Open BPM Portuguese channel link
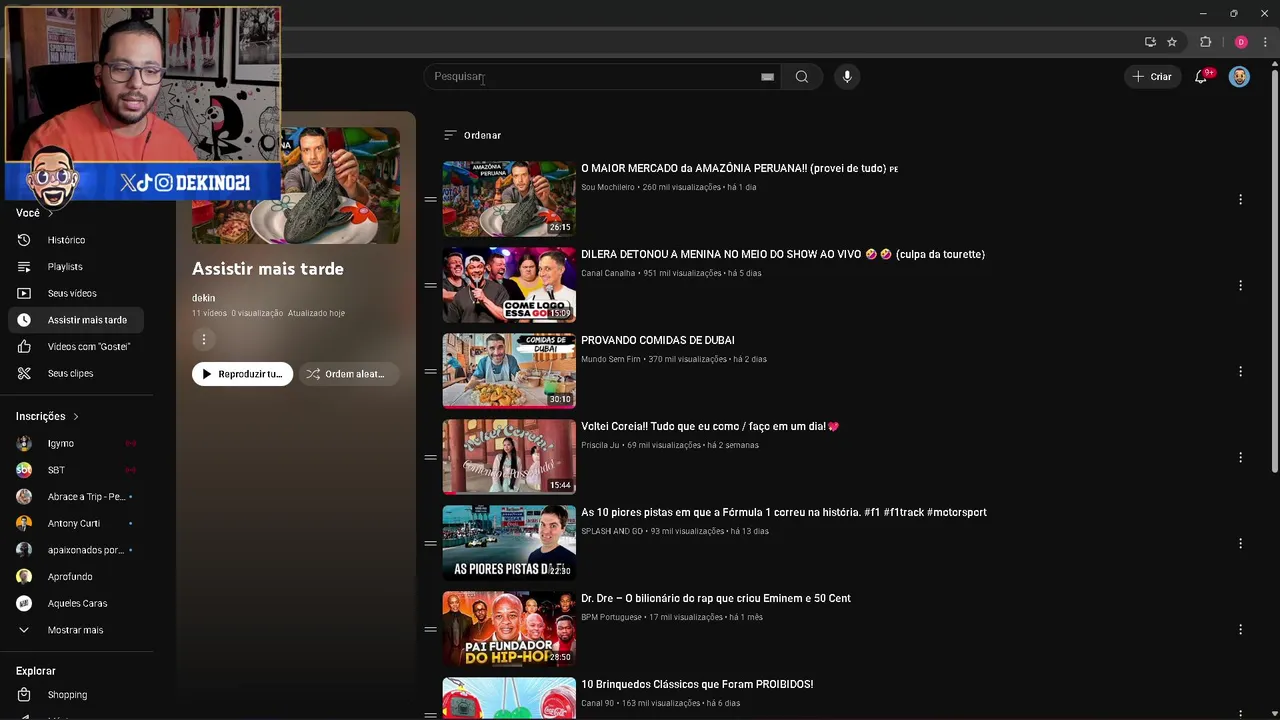Image resolution: width=1280 pixels, height=720 pixels. 611,617
